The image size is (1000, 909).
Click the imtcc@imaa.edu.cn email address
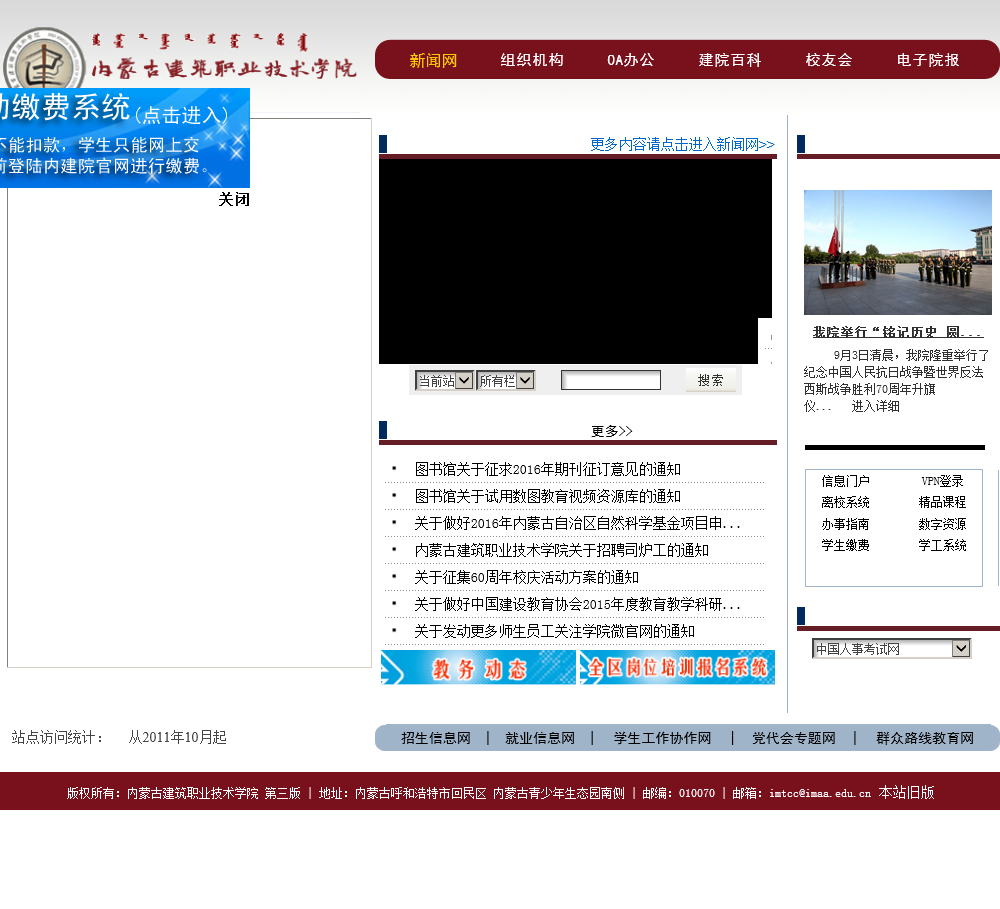click(x=820, y=794)
